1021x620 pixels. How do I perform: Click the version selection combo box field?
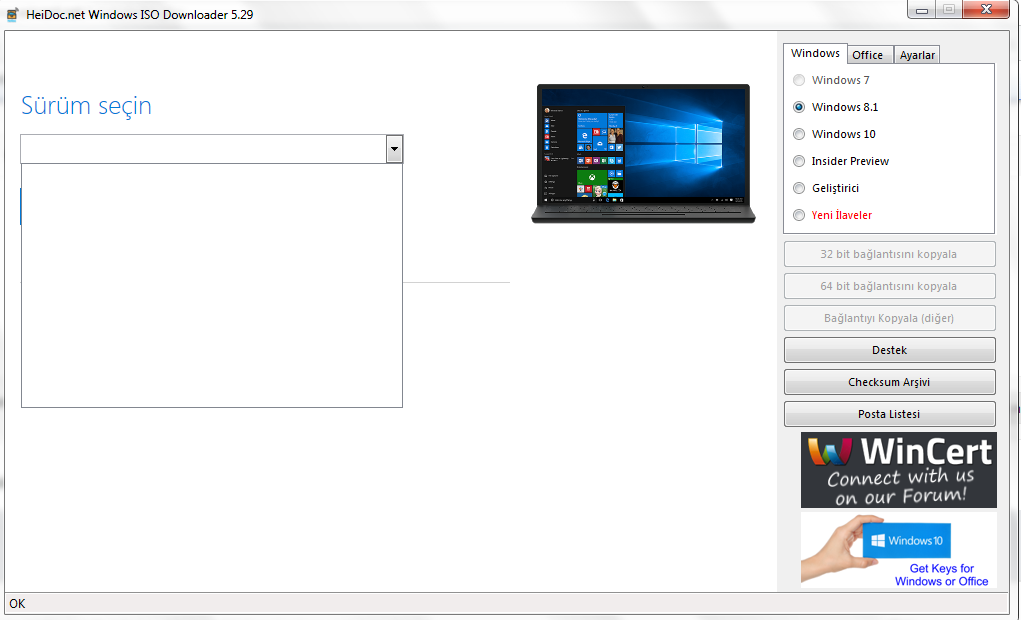click(x=203, y=149)
